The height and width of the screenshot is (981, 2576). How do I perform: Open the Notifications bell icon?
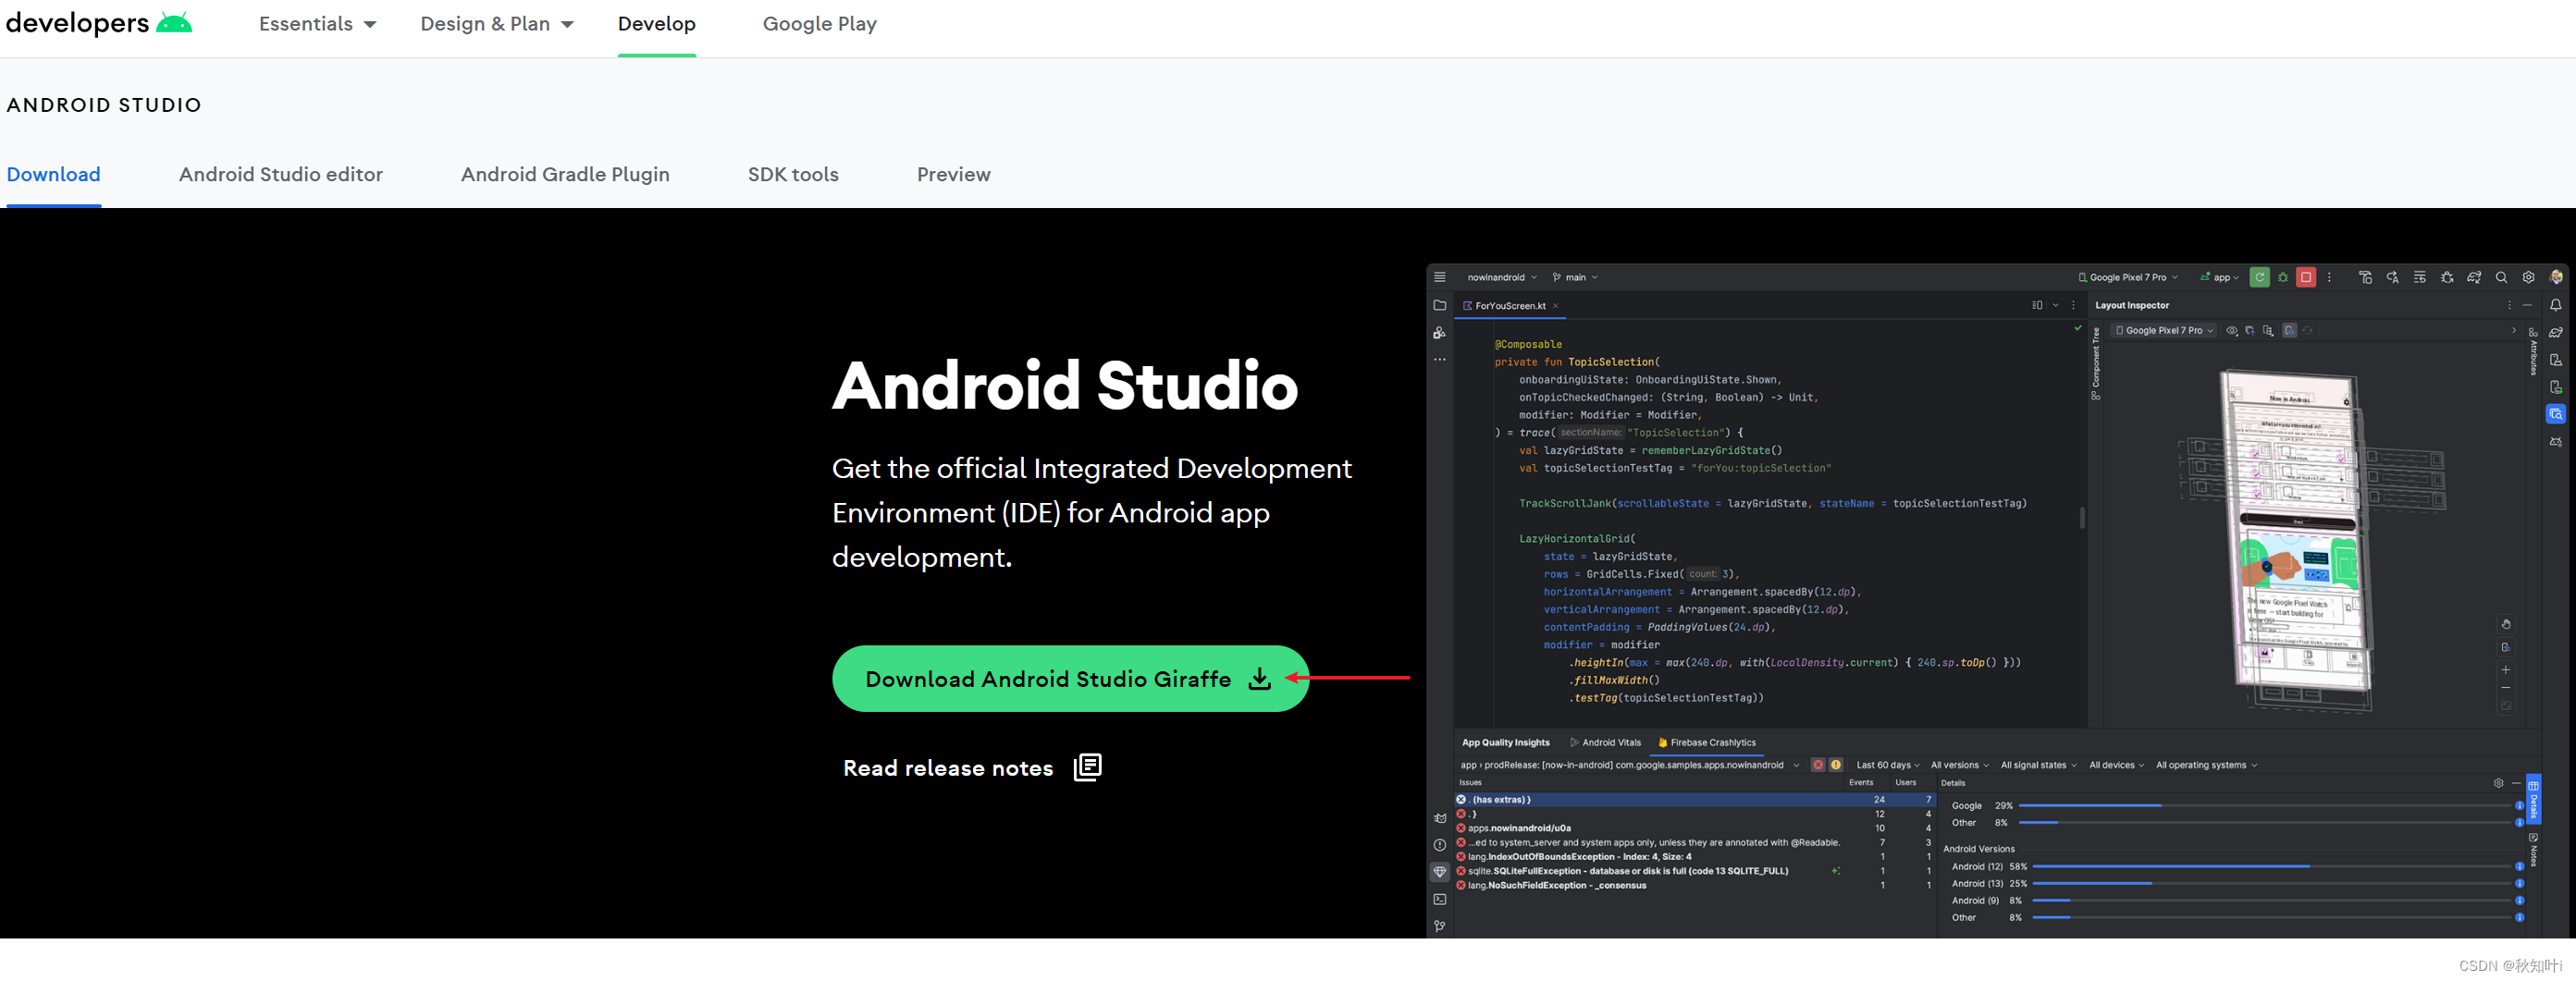[2556, 305]
